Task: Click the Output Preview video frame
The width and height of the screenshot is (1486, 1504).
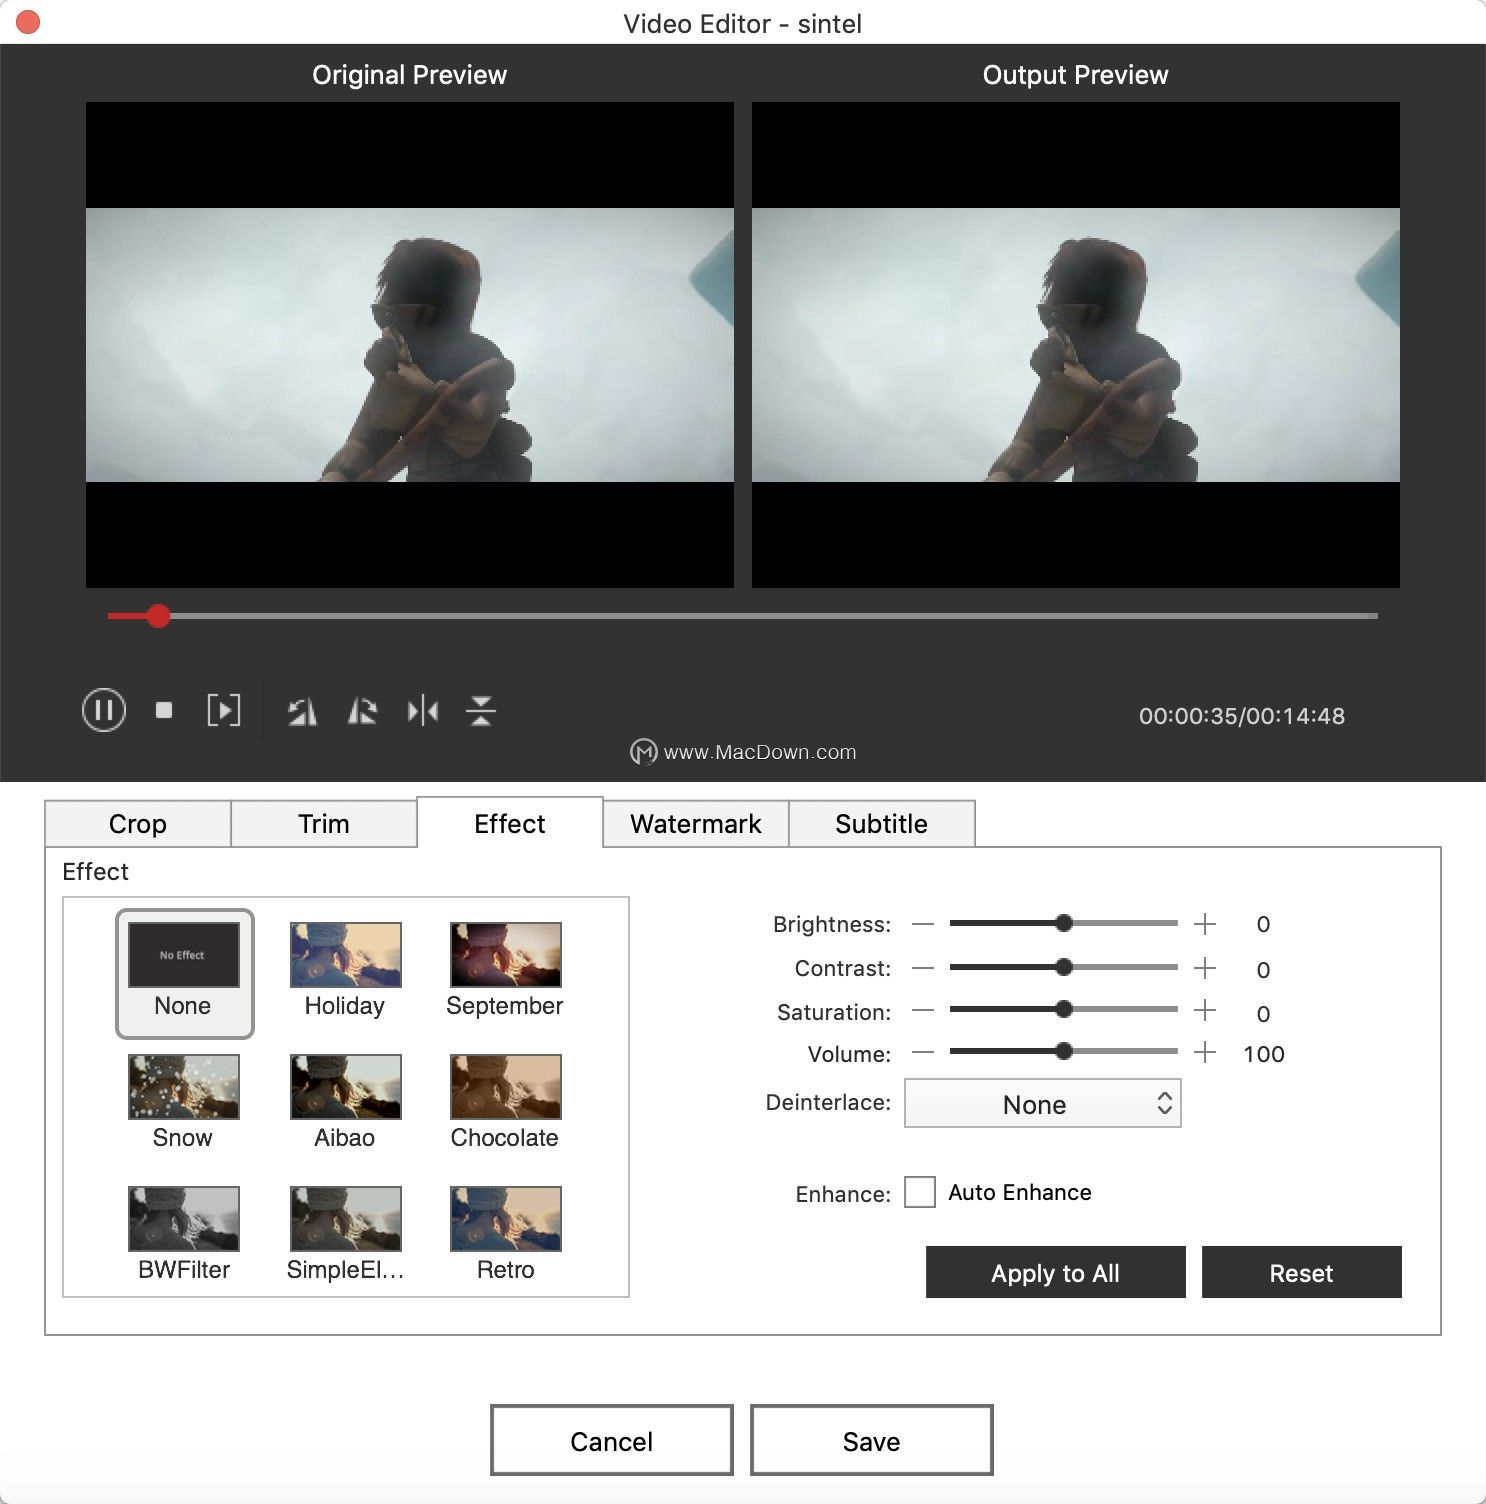Action: (1076, 345)
